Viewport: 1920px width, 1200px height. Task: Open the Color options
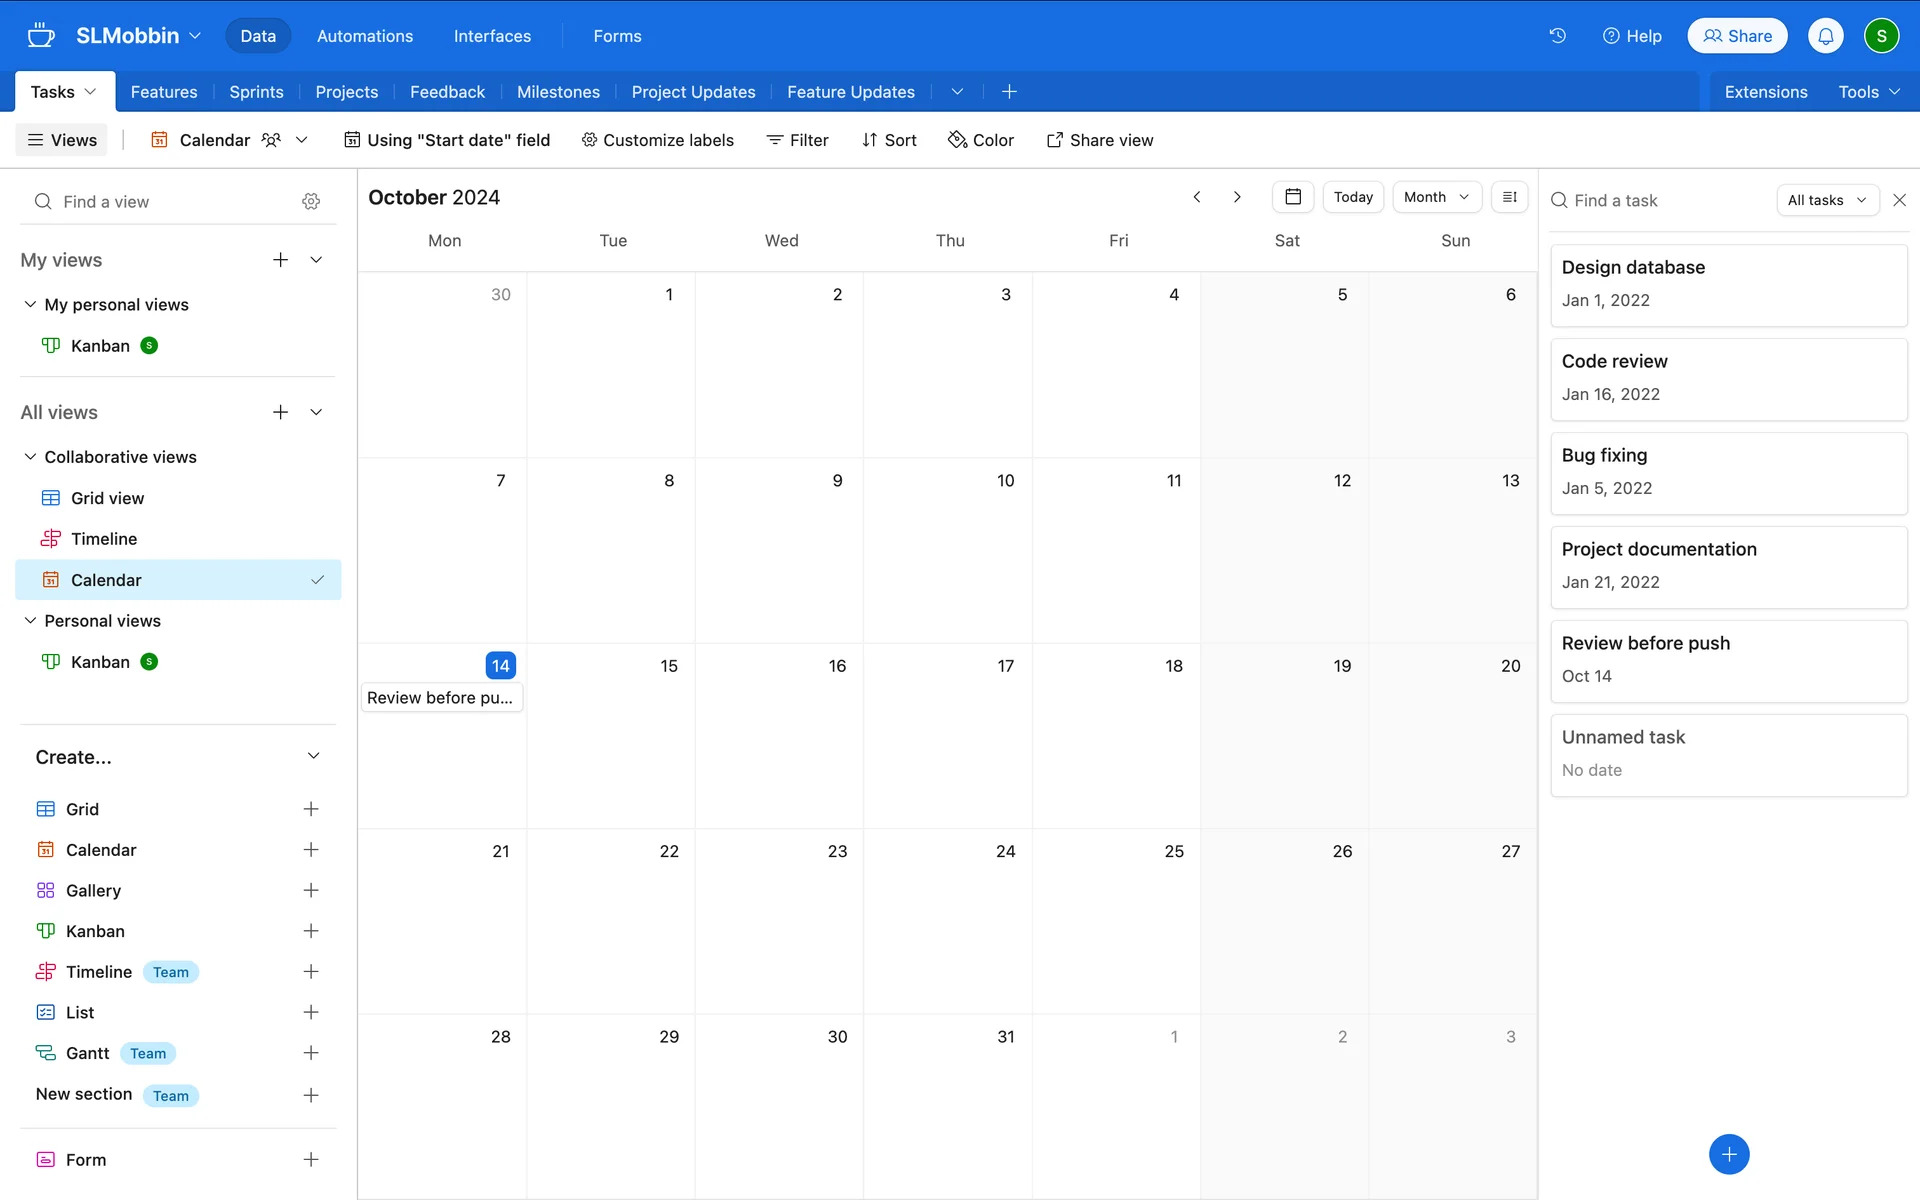coord(981,140)
